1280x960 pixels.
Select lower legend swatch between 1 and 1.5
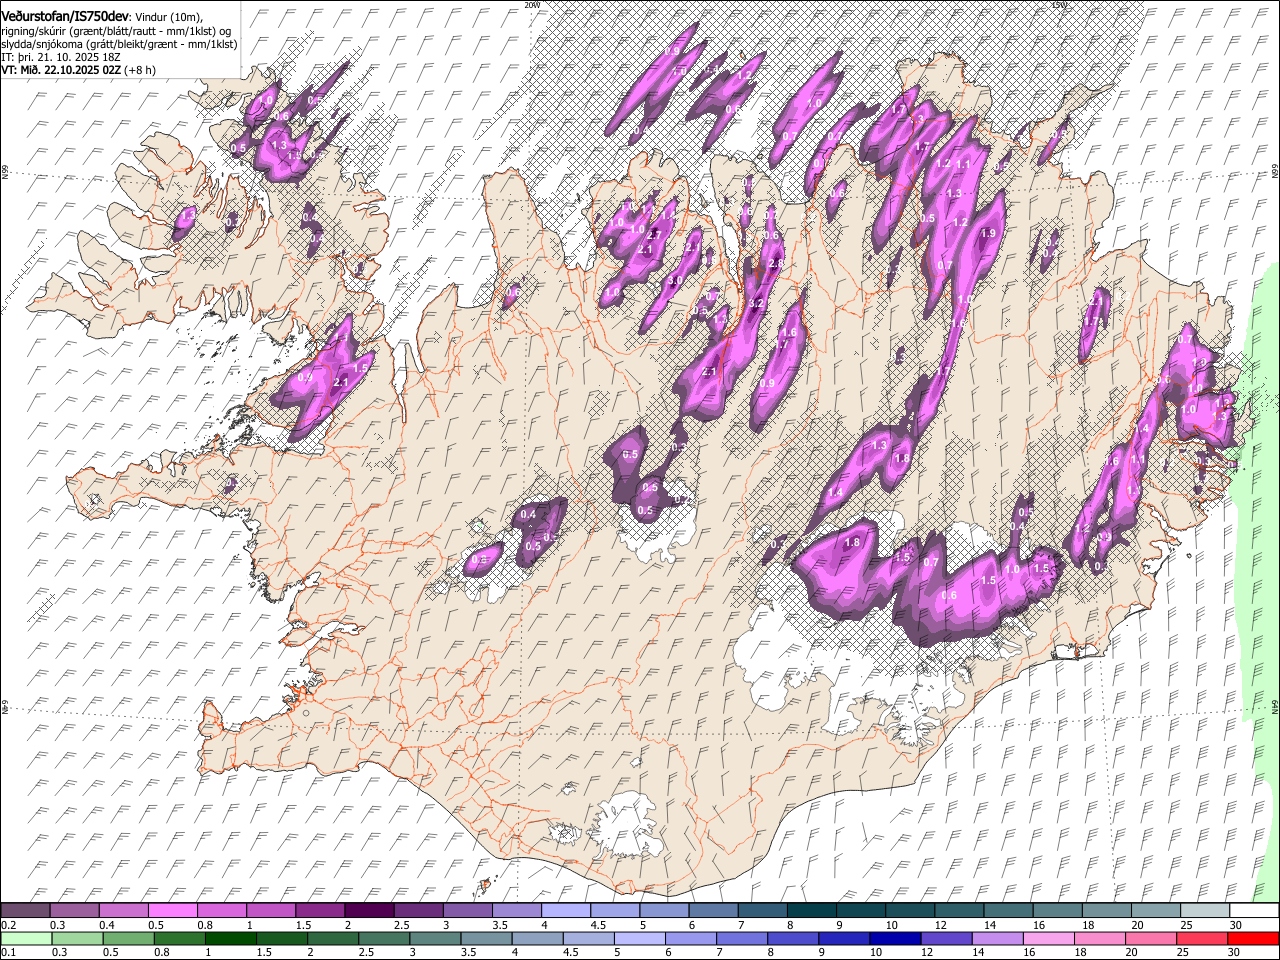pos(230,939)
